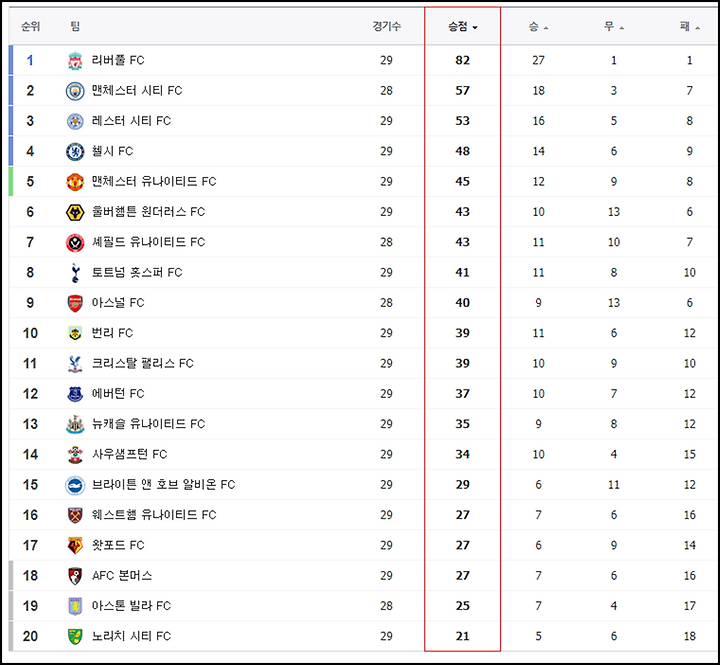Open the 레스터 시티 FC team link
The image size is (720, 665).
point(131,121)
